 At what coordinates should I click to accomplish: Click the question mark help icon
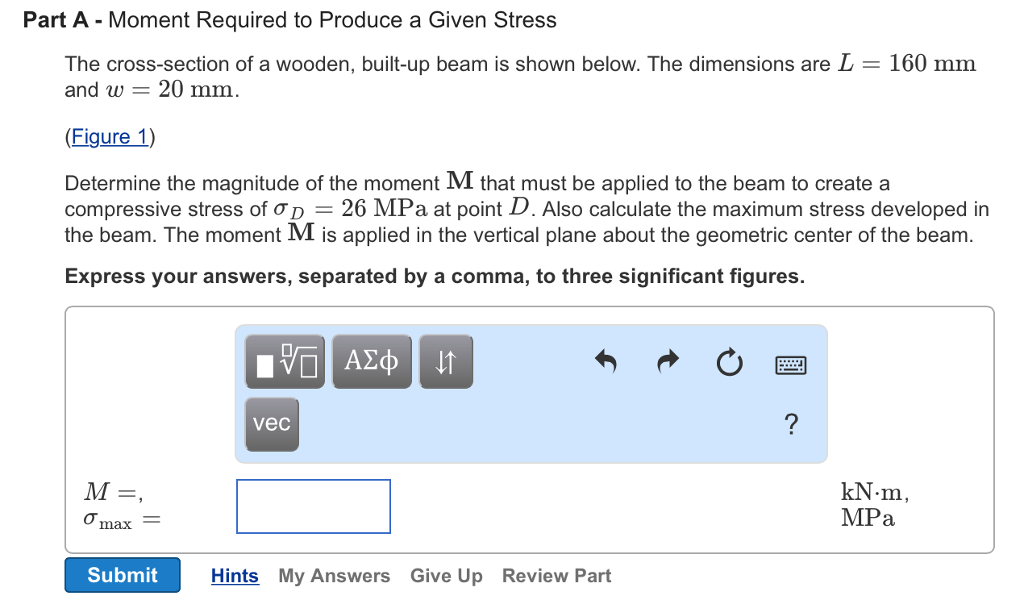click(x=790, y=424)
